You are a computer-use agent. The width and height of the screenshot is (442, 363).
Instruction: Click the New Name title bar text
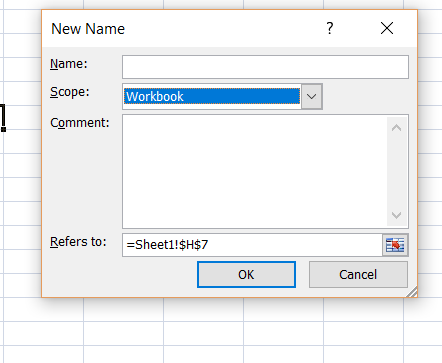tap(88, 29)
